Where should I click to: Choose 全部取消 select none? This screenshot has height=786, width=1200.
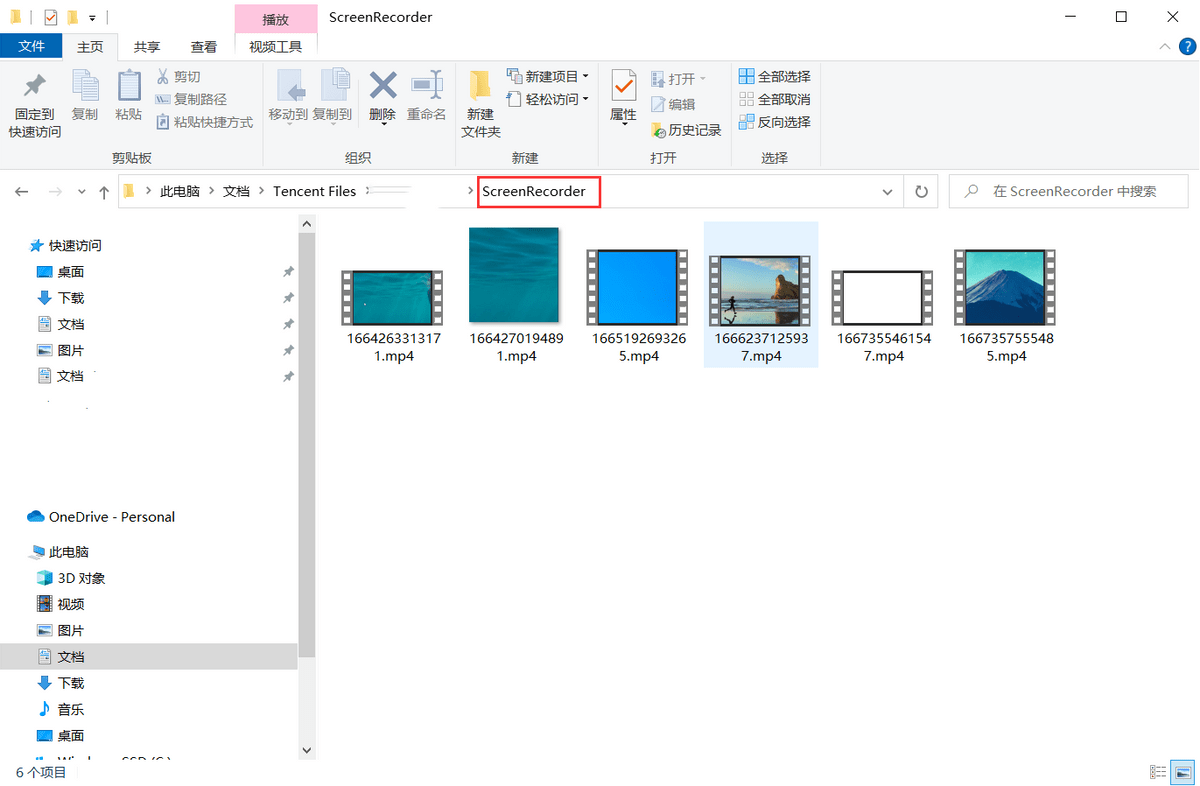pyautogui.click(x=775, y=99)
